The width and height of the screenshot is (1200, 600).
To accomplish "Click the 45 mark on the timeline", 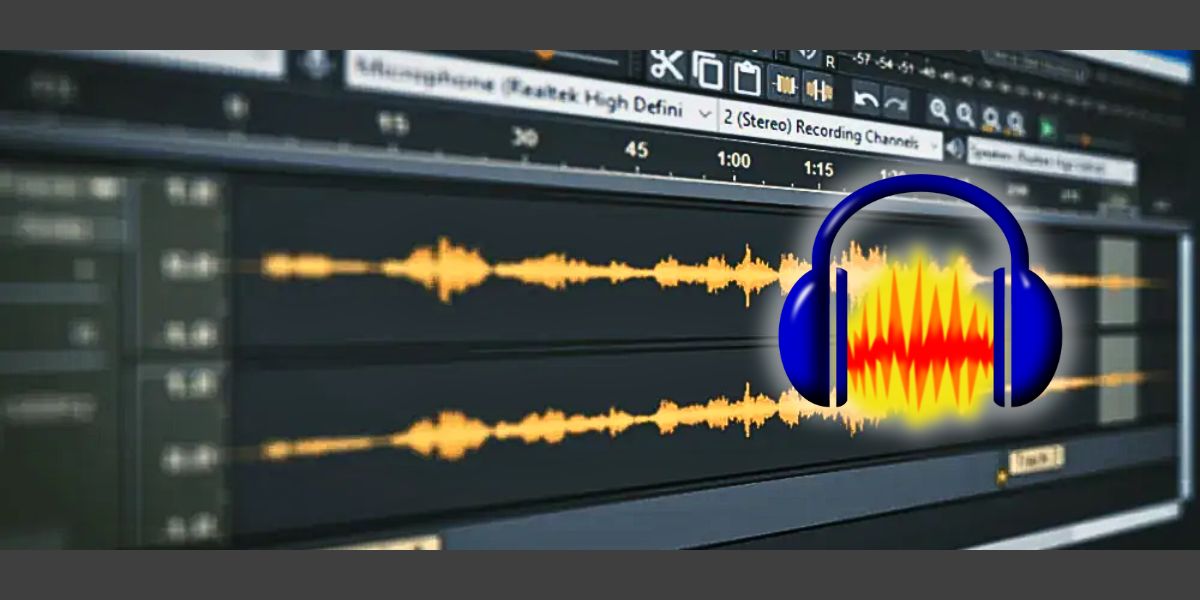I will point(636,150).
